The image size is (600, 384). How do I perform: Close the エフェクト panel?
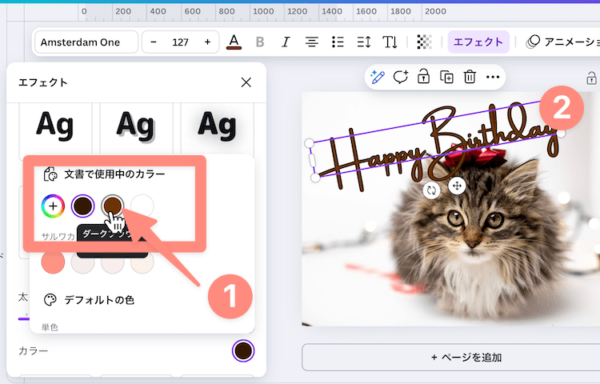[246, 82]
